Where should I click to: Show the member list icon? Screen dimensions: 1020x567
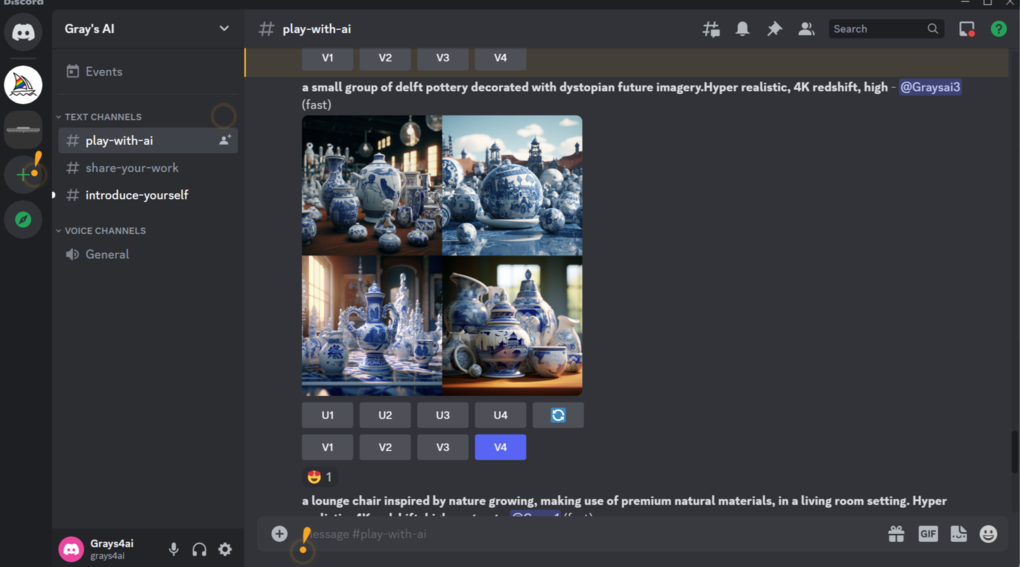click(x=806, y=29)
